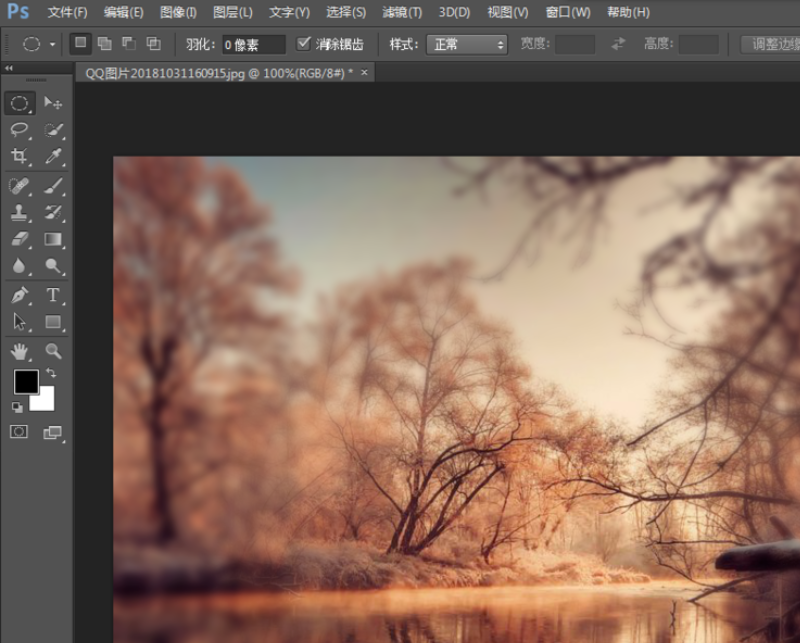Click the height (高度) input field
Viewport: 800px width, 643px height.
coord(699,44)
